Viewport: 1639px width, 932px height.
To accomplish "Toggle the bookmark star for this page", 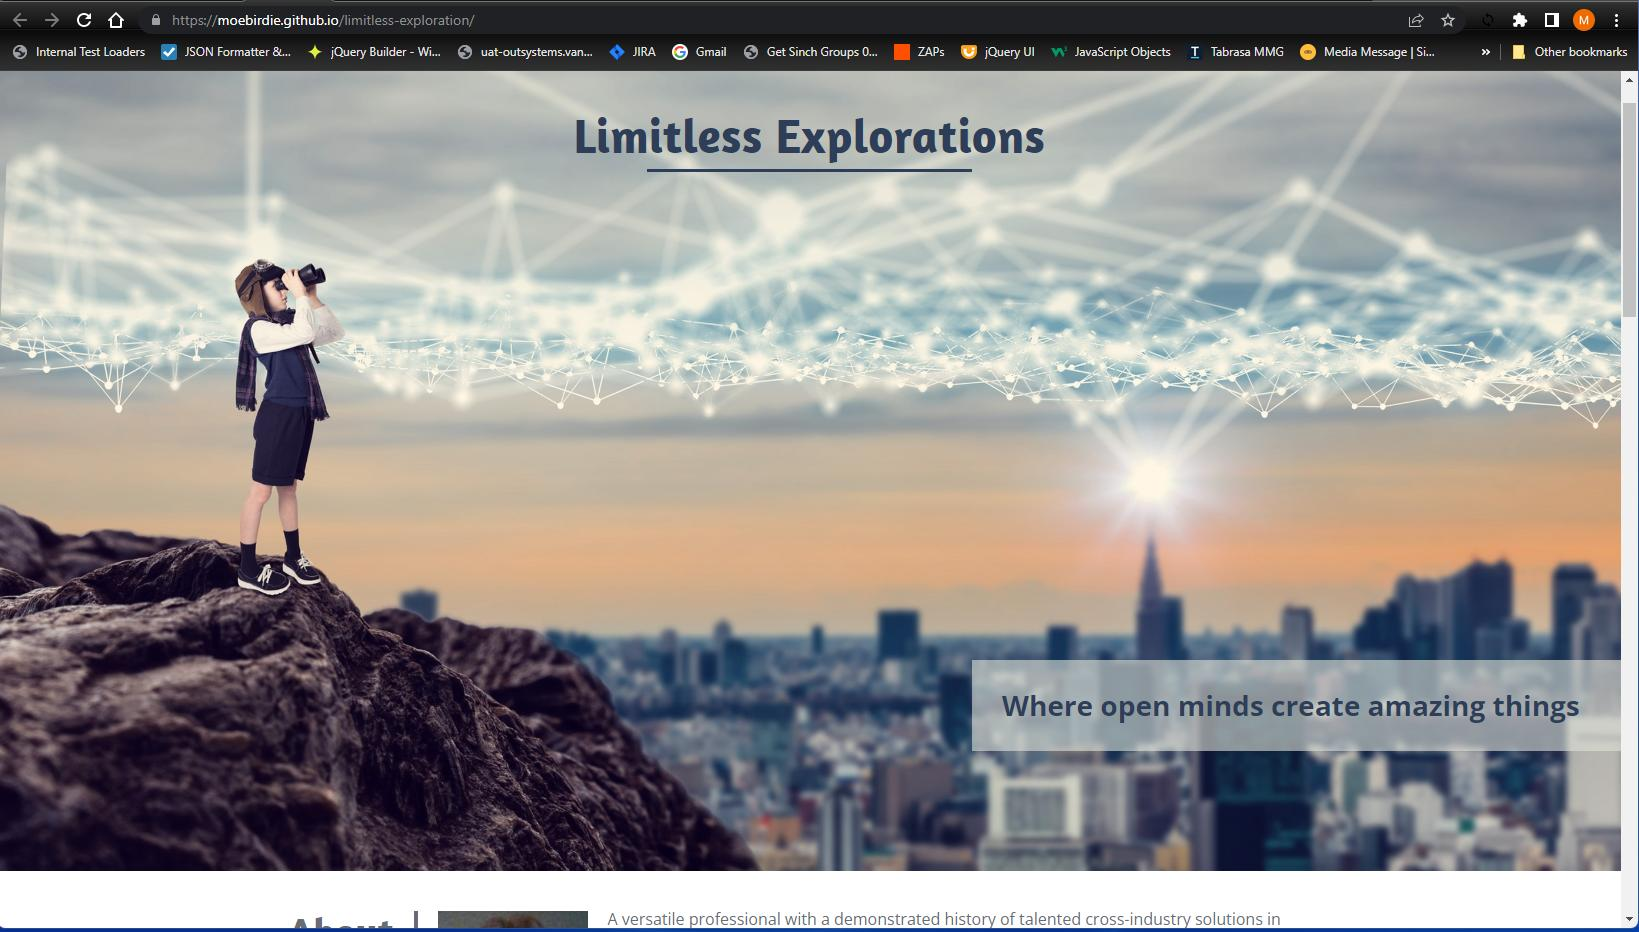I will [x=1447, y=19].
